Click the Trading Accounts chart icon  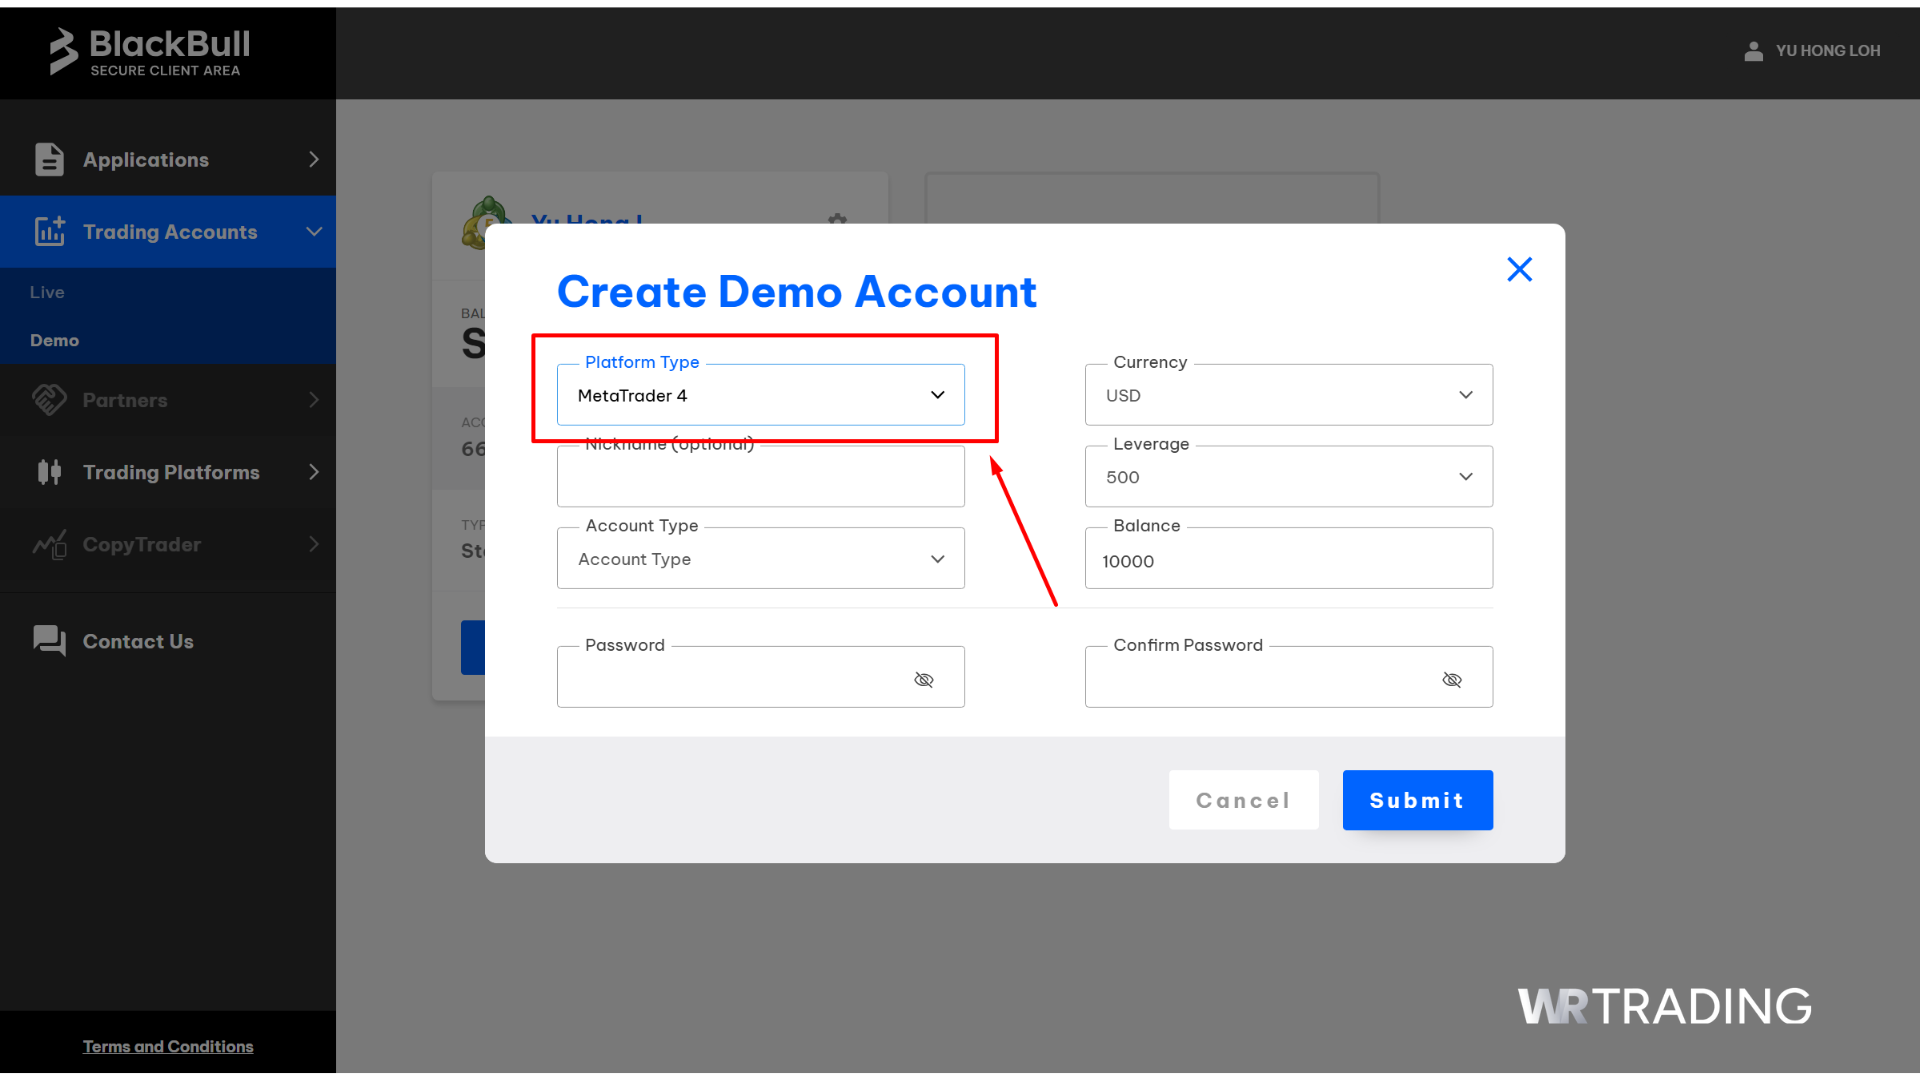[49, 231]
